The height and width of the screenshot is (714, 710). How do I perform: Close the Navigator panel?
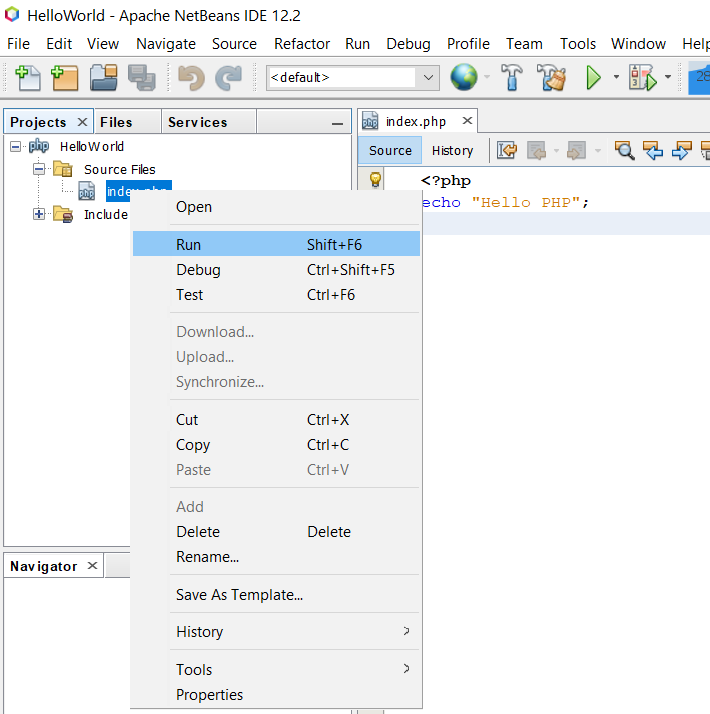(92, 566)
